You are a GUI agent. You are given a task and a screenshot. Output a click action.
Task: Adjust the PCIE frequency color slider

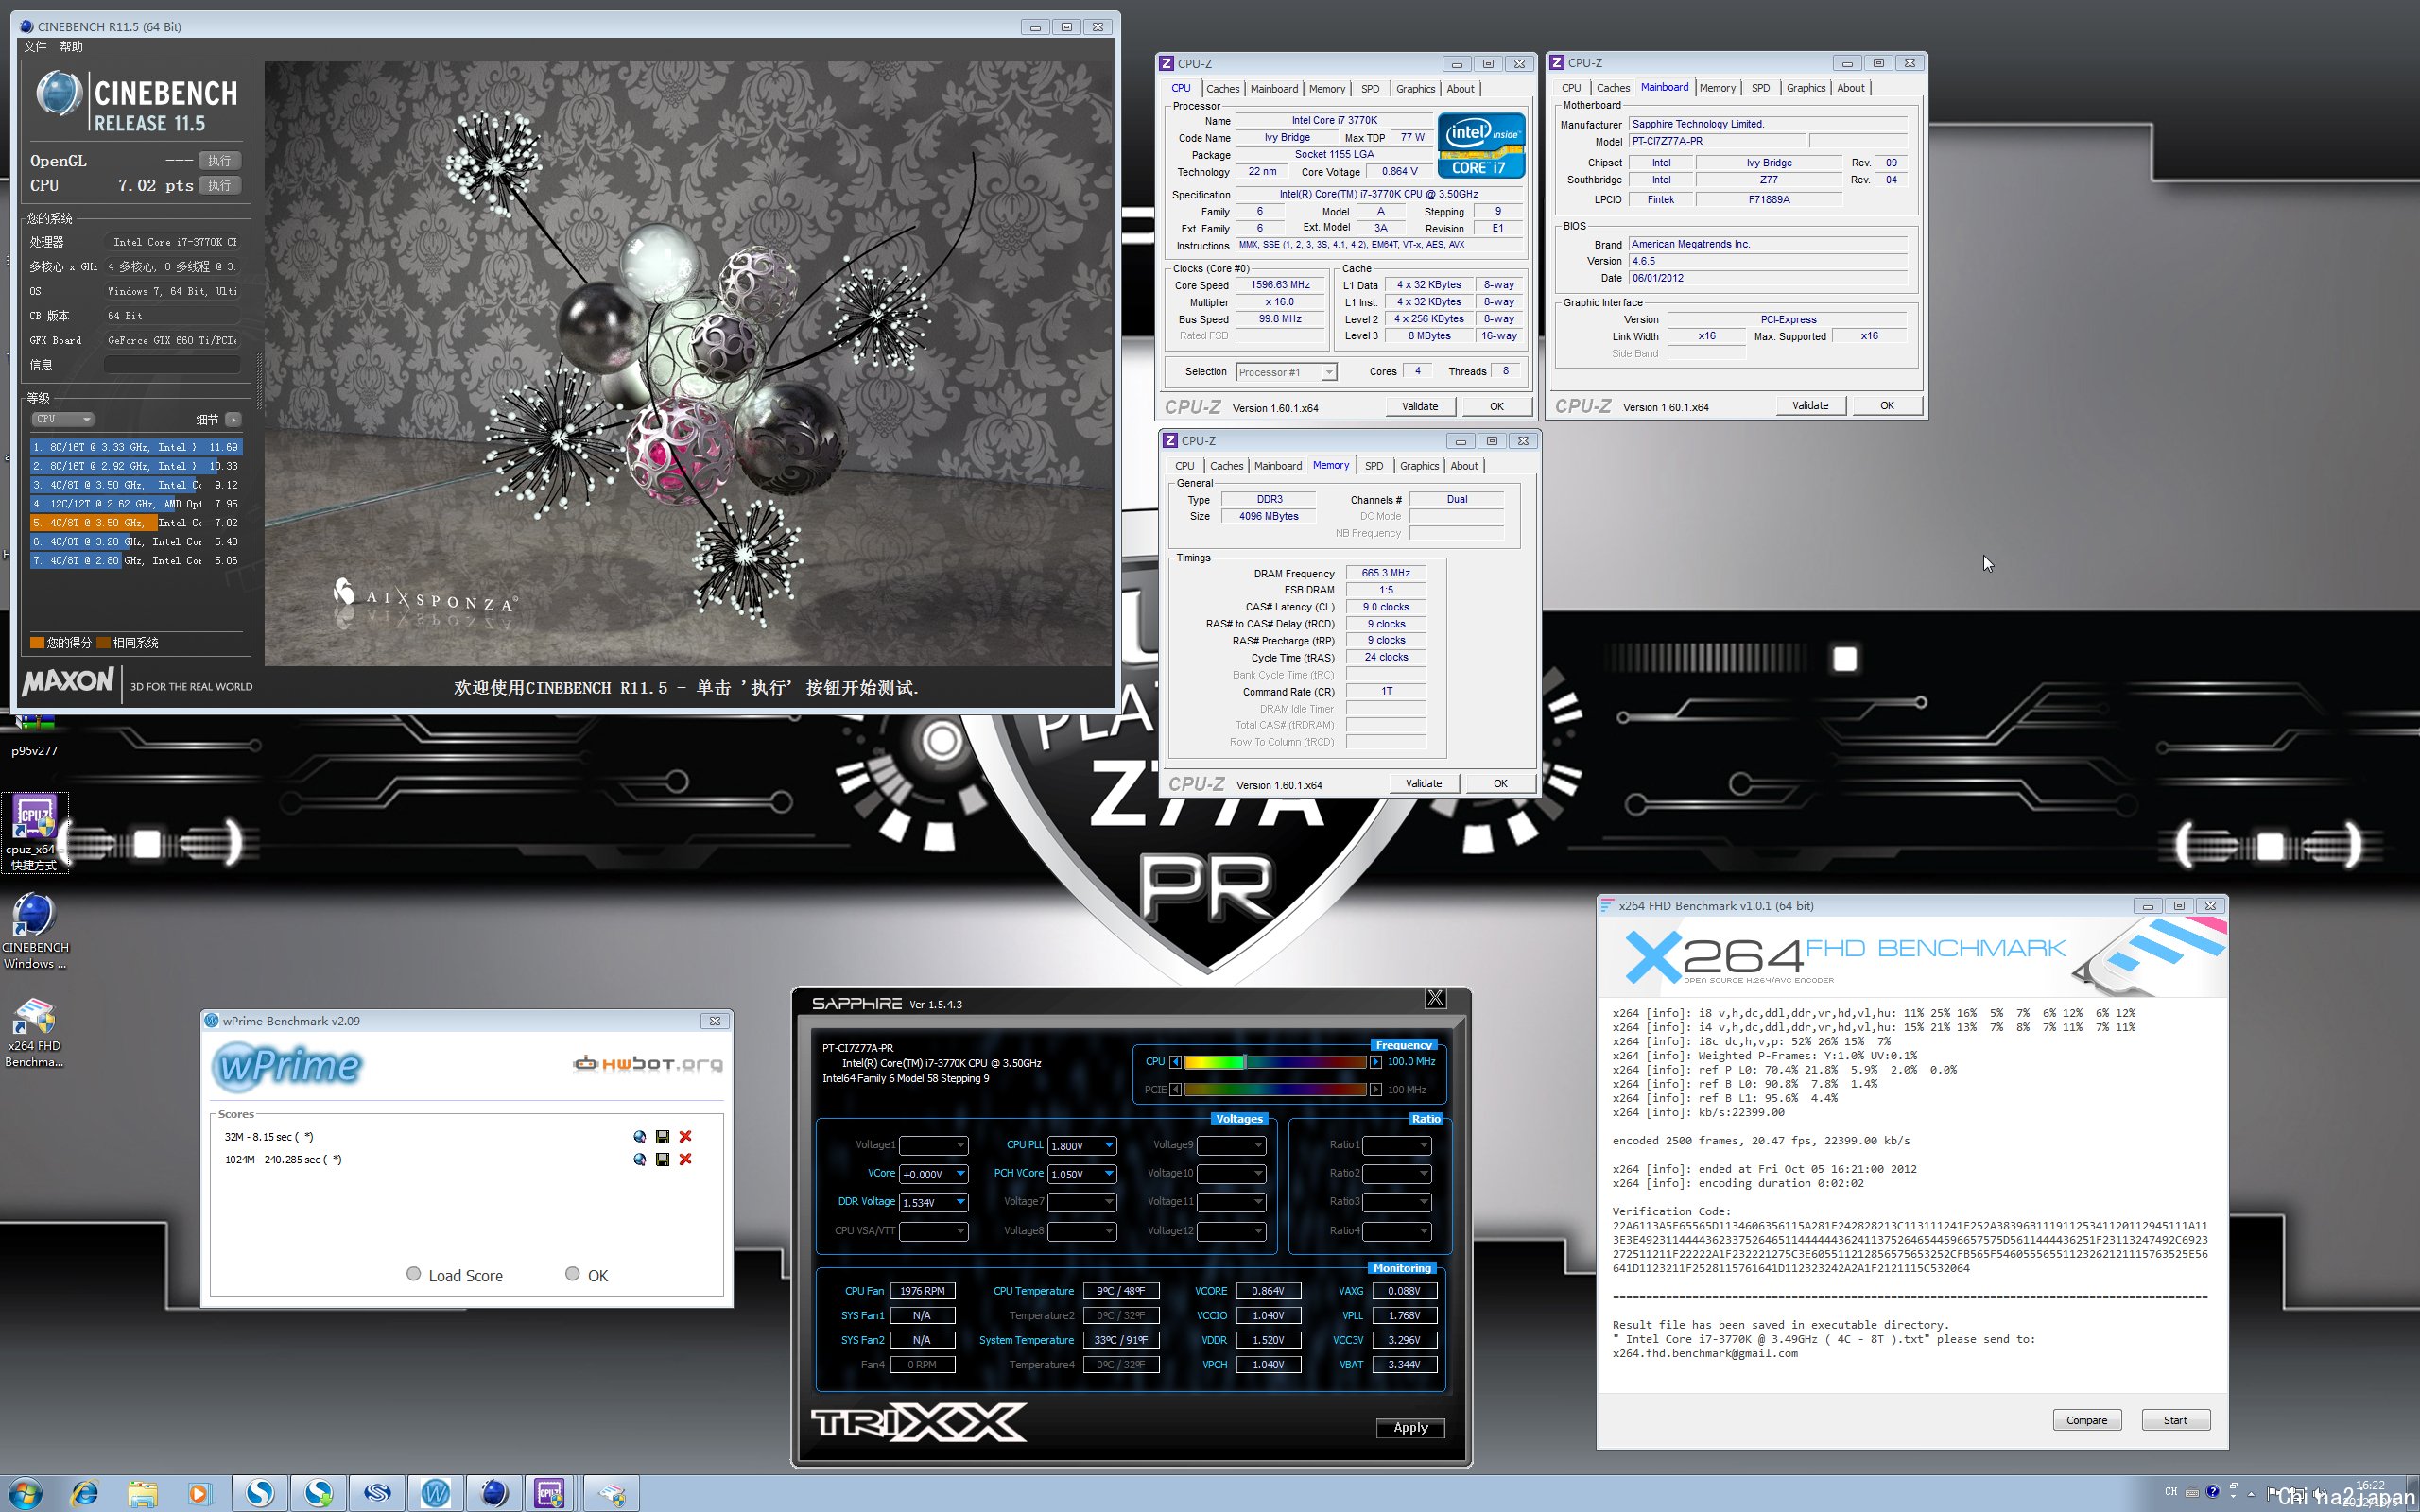1275,1089
